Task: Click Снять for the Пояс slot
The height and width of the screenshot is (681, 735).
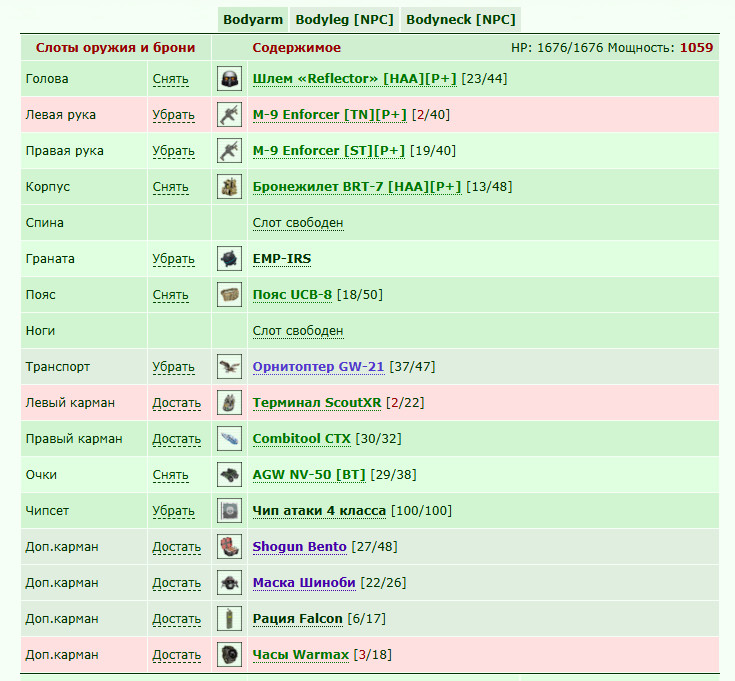Action: [x=171, y=295]
